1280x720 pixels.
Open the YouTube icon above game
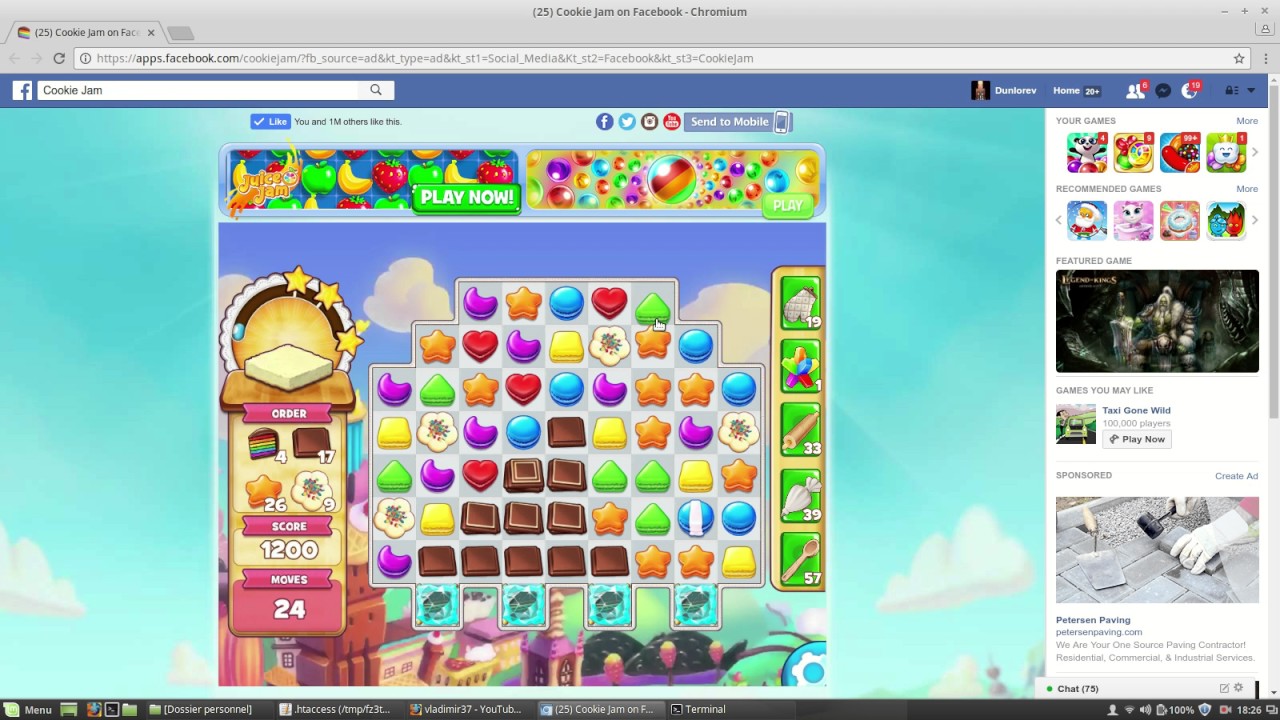672,122
